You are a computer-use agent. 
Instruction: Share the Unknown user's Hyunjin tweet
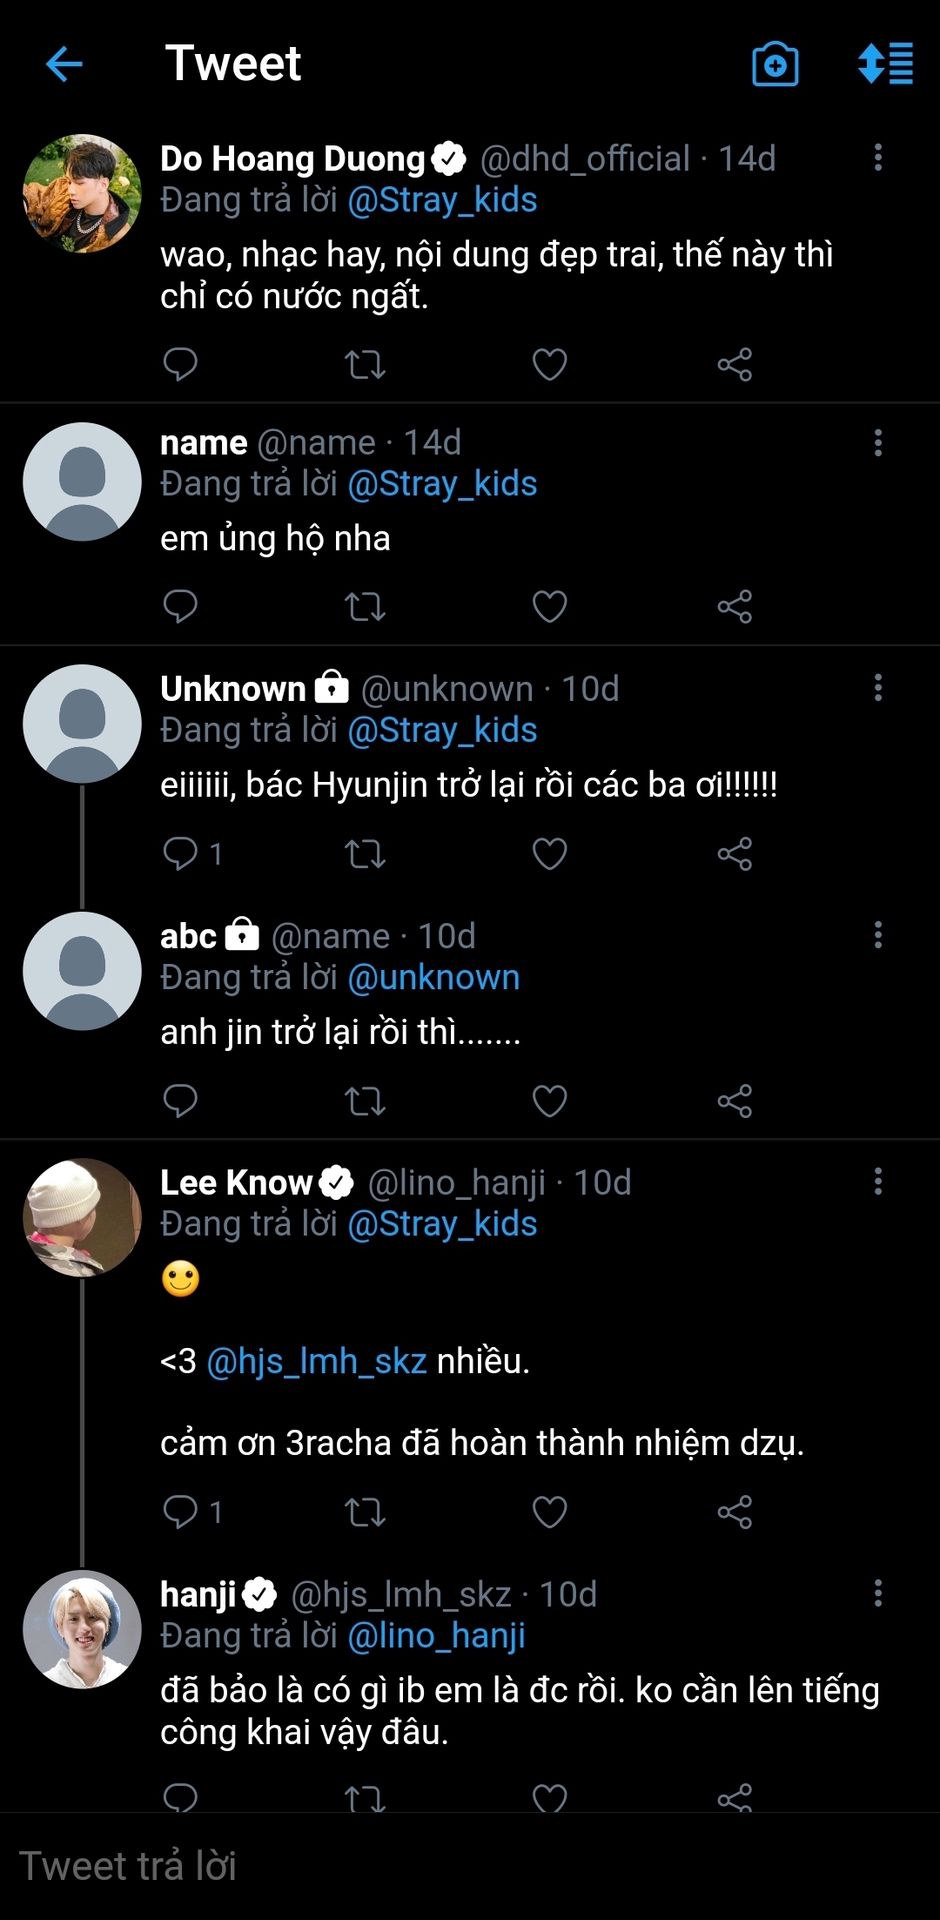pos(734,854)
